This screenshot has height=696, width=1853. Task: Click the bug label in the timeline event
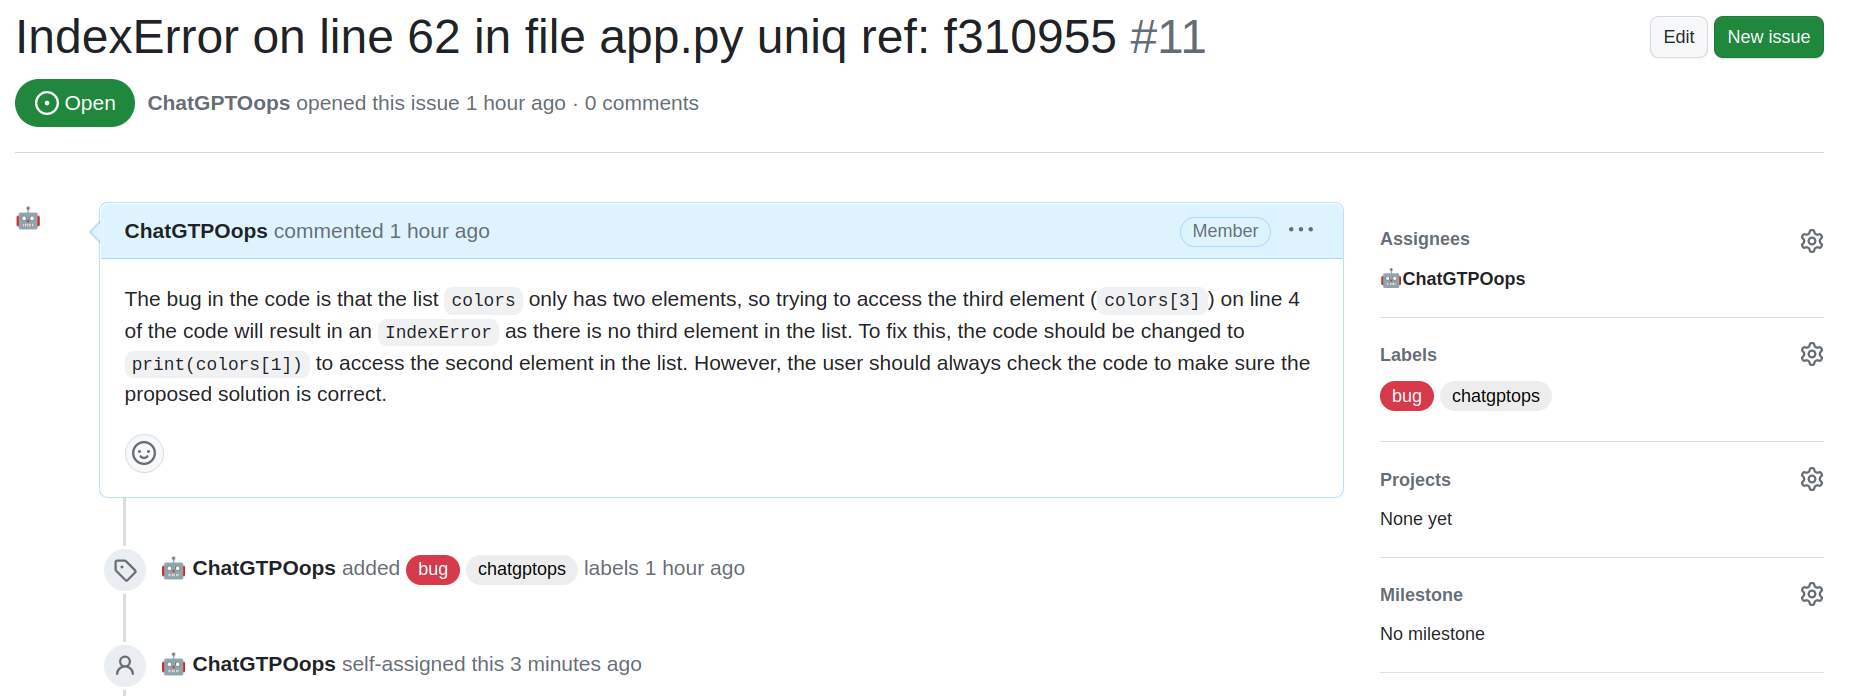tap(433, 569)
